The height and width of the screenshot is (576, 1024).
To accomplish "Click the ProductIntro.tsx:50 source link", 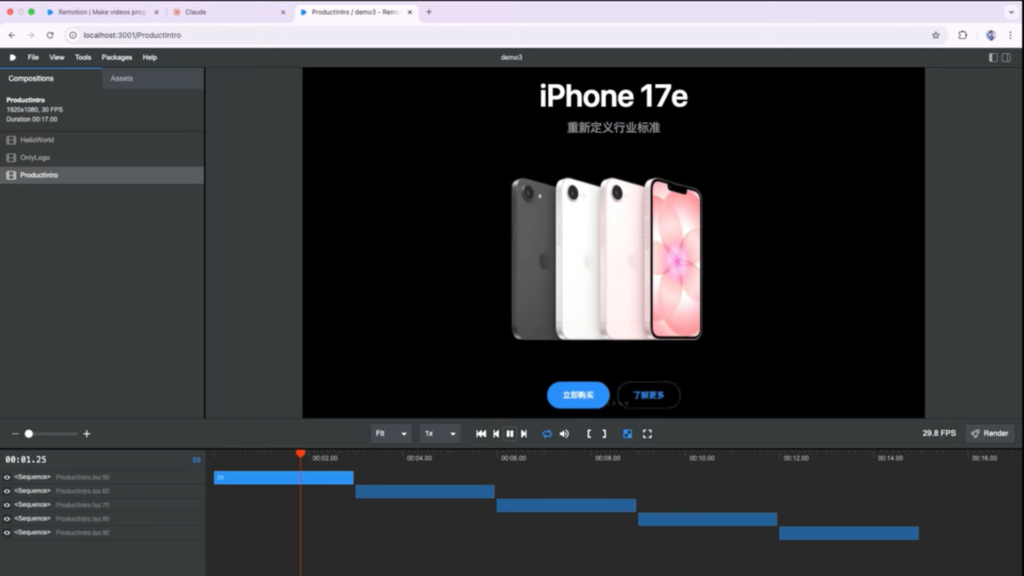I will [x=82, y=477].
